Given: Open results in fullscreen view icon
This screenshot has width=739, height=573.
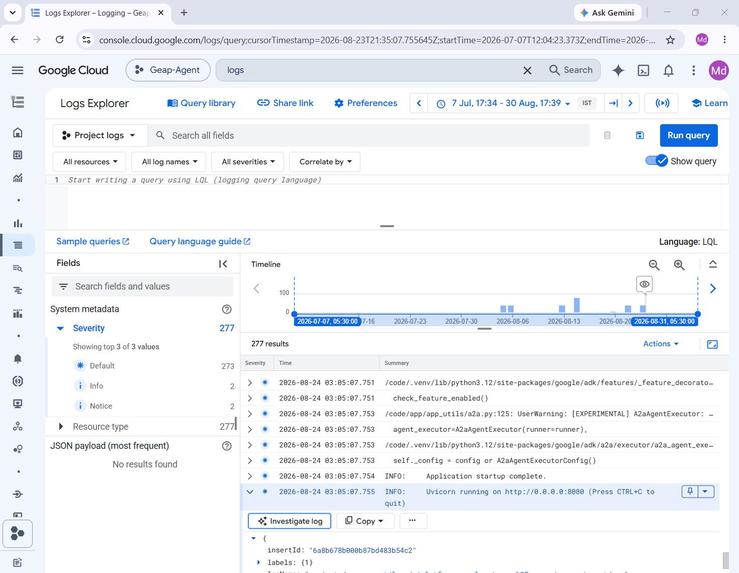Looking at the screenshot, I should point(712,344).
